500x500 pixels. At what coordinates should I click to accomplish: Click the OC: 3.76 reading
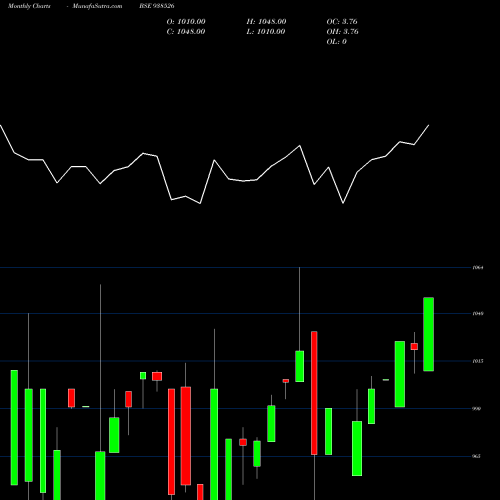(342, 22)
